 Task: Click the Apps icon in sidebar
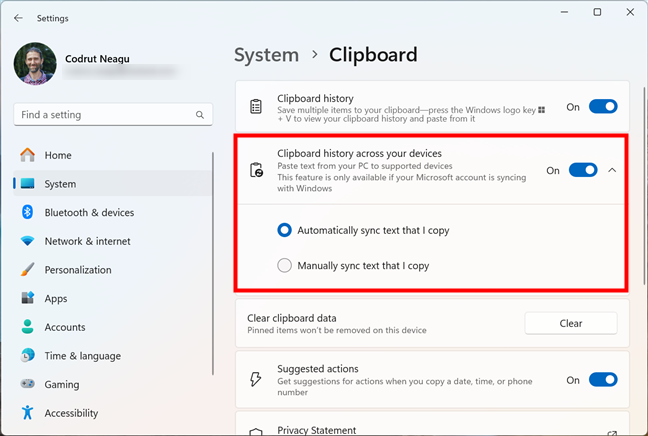(28, 298)
